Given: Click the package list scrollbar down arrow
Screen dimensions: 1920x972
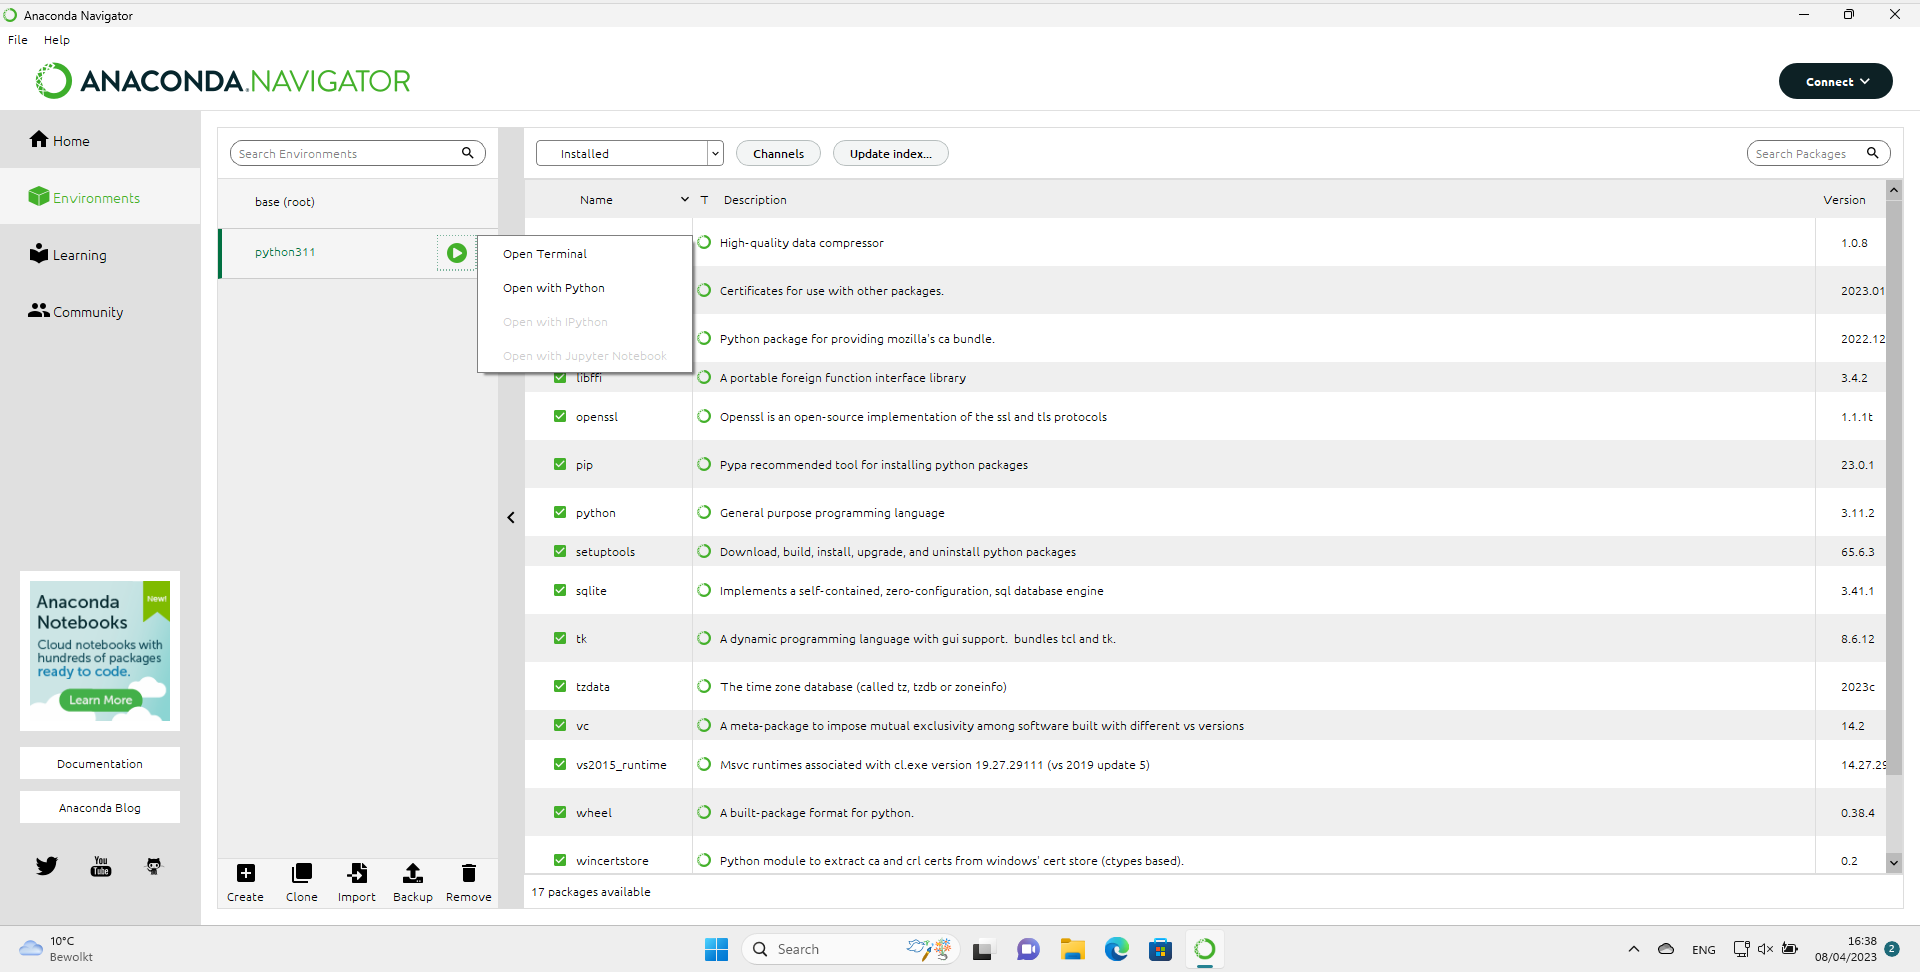Looking at the screenshot, I should (x=1893, y=862).
